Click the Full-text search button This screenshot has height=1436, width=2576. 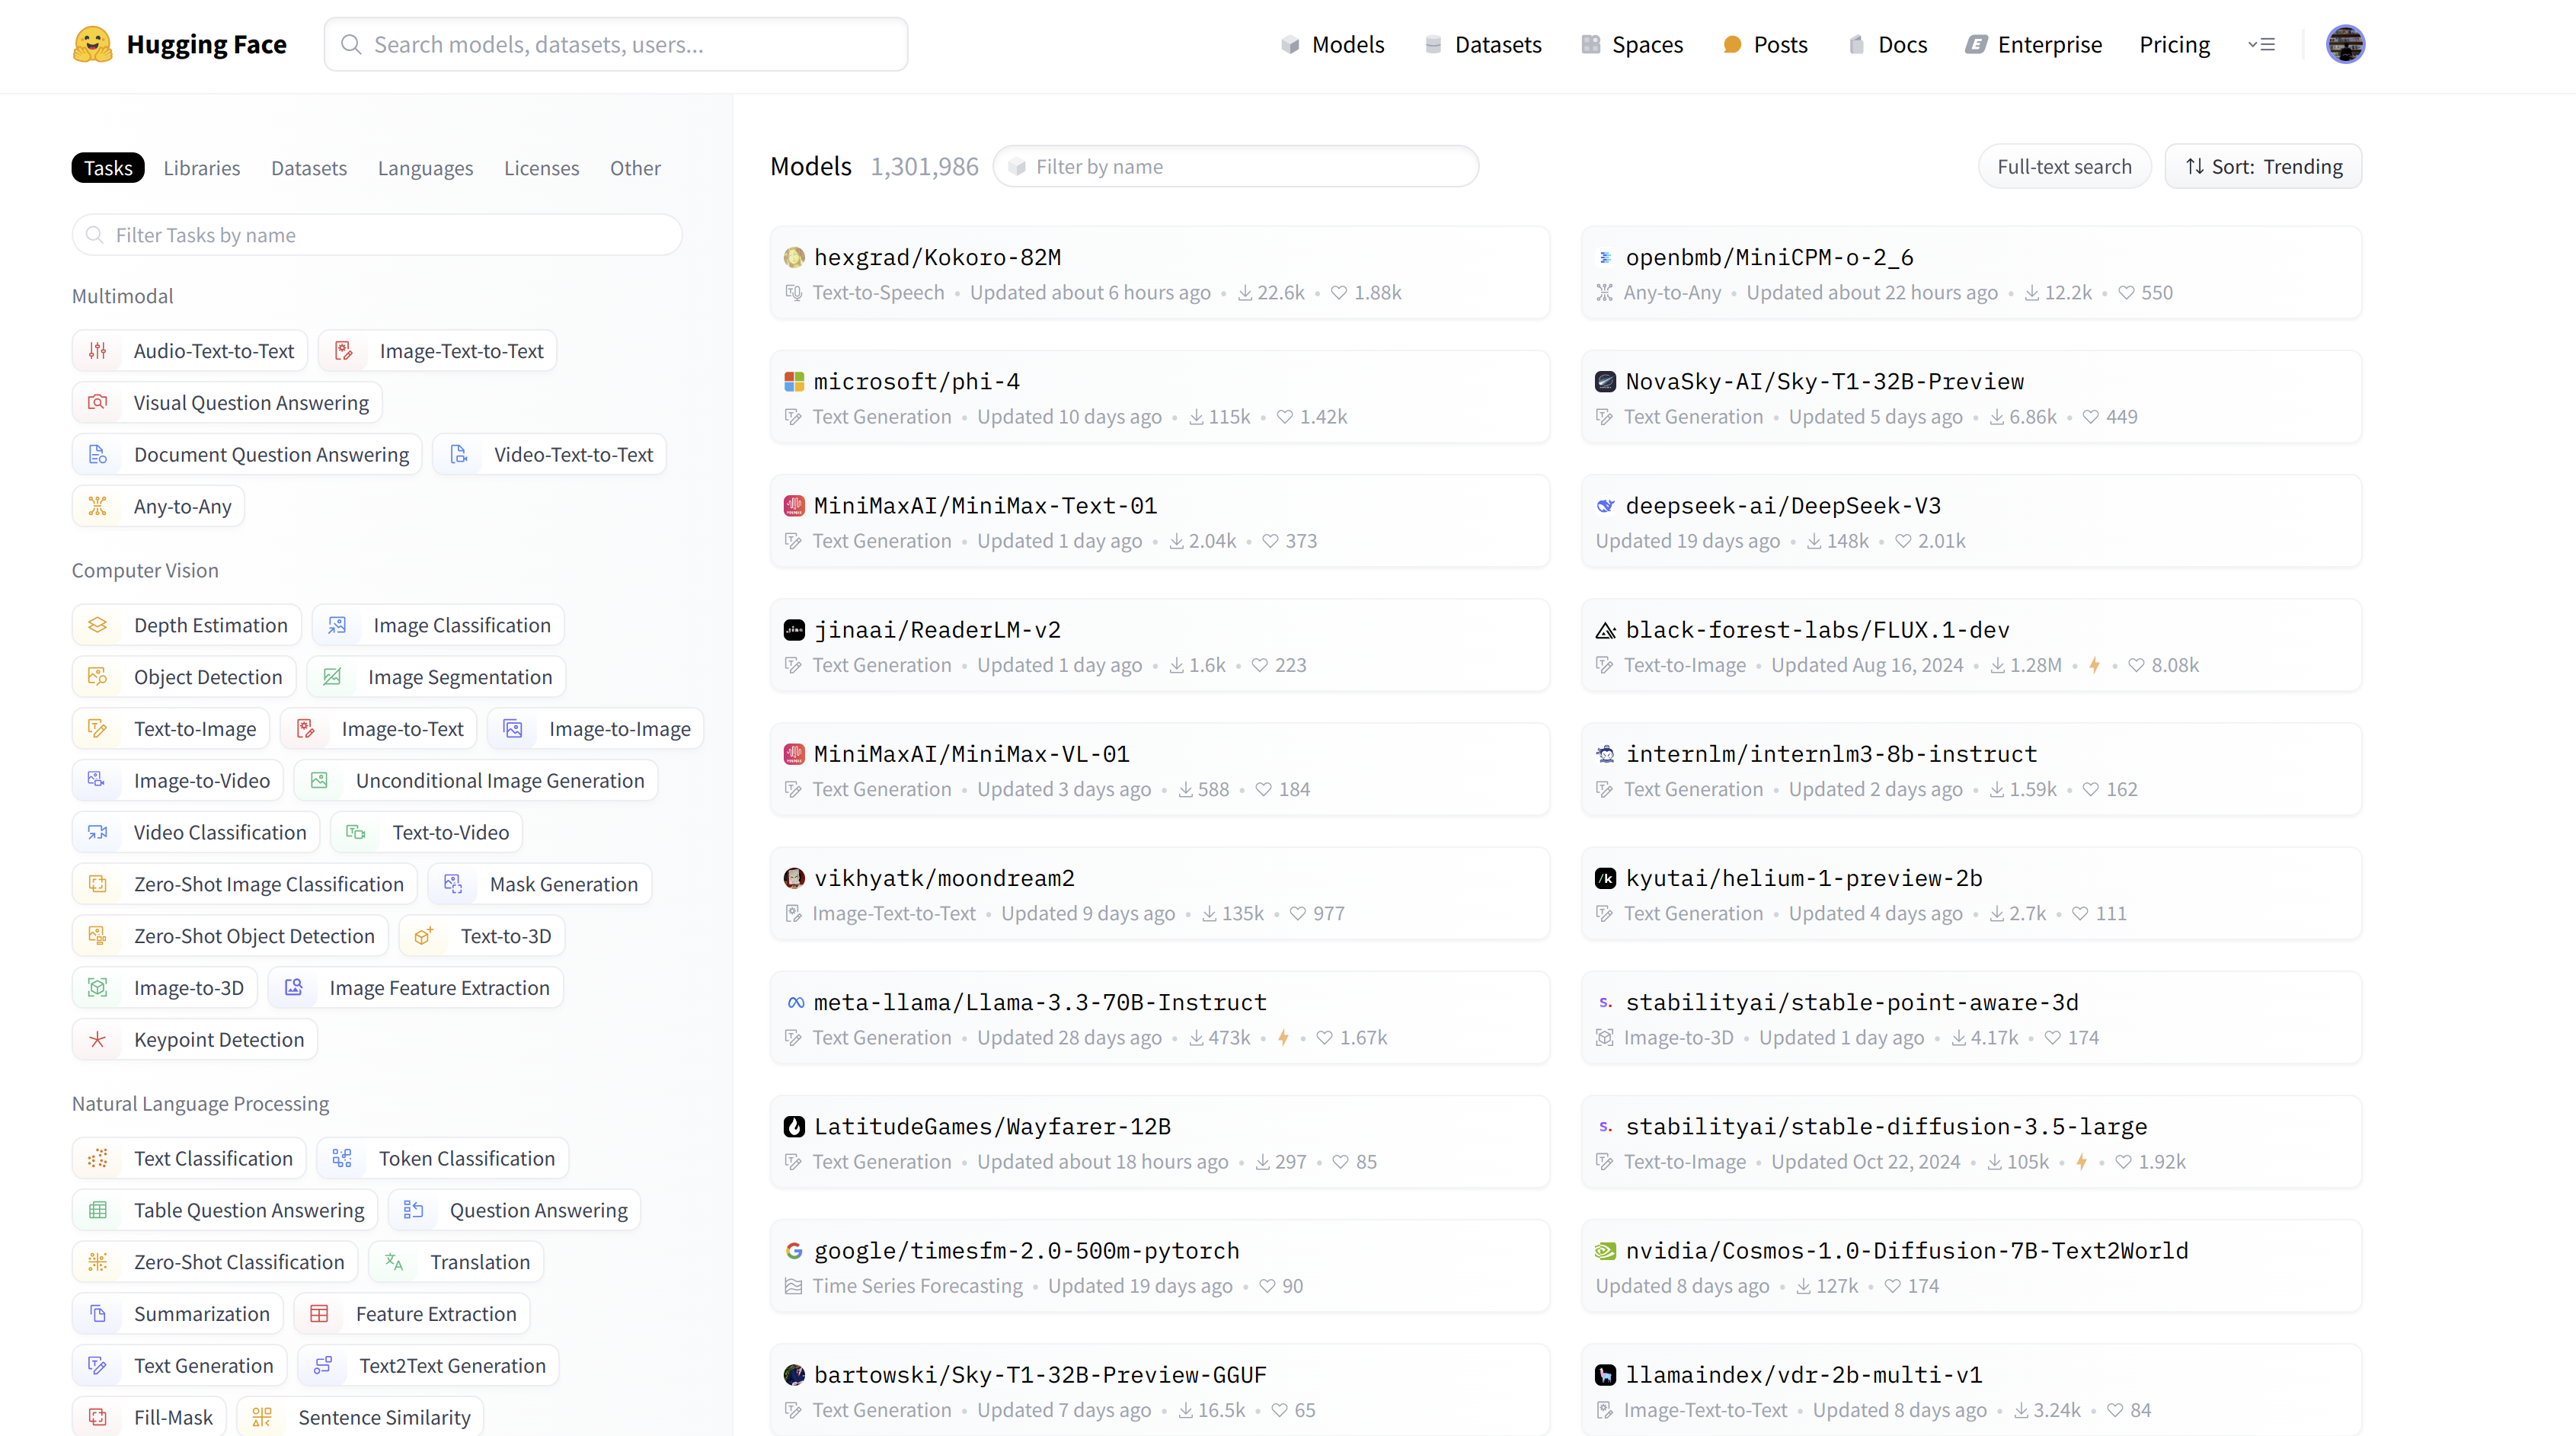tap(2064, 166)
